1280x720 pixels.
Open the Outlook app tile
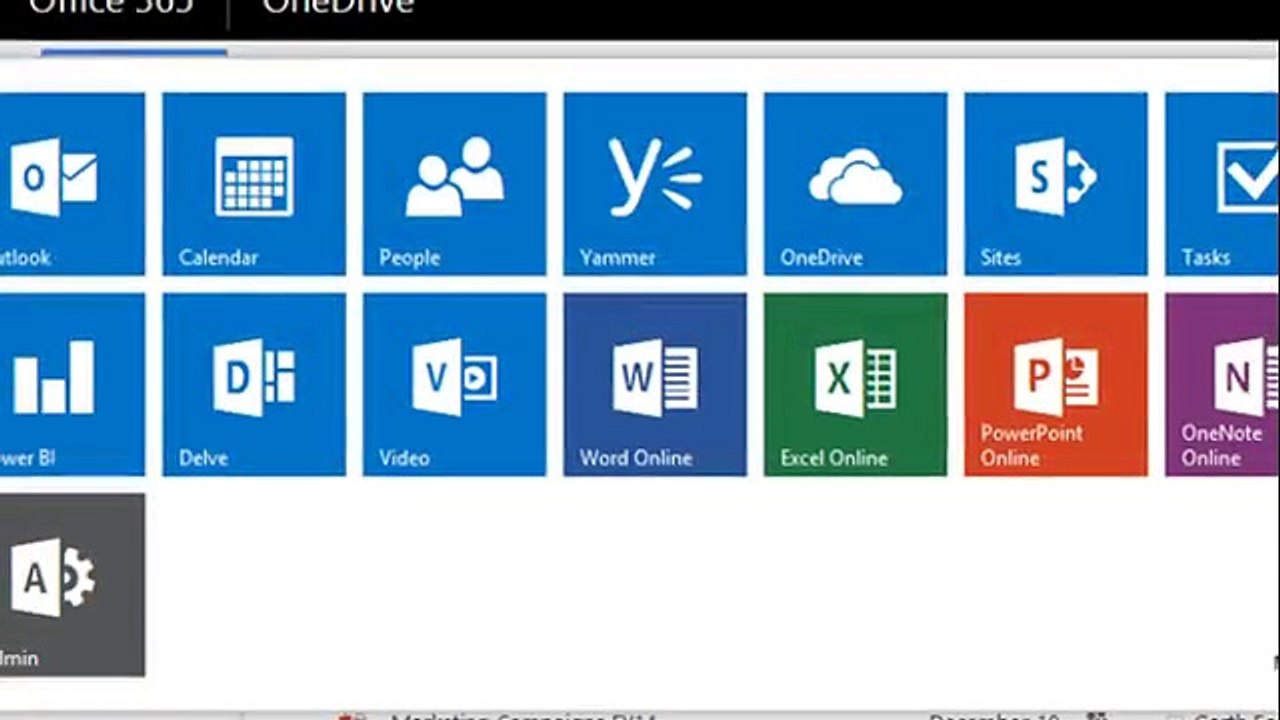[72, 184]
